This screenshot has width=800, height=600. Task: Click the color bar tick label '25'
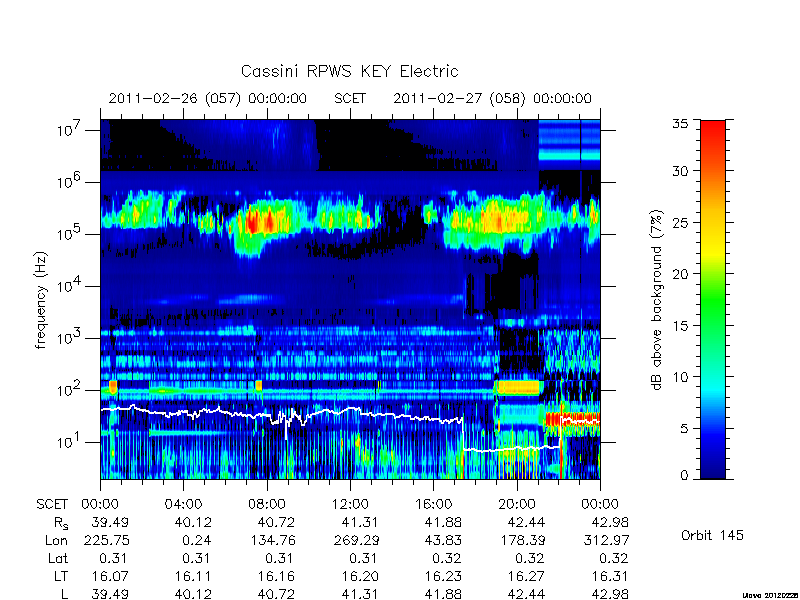tap(680, 222)
